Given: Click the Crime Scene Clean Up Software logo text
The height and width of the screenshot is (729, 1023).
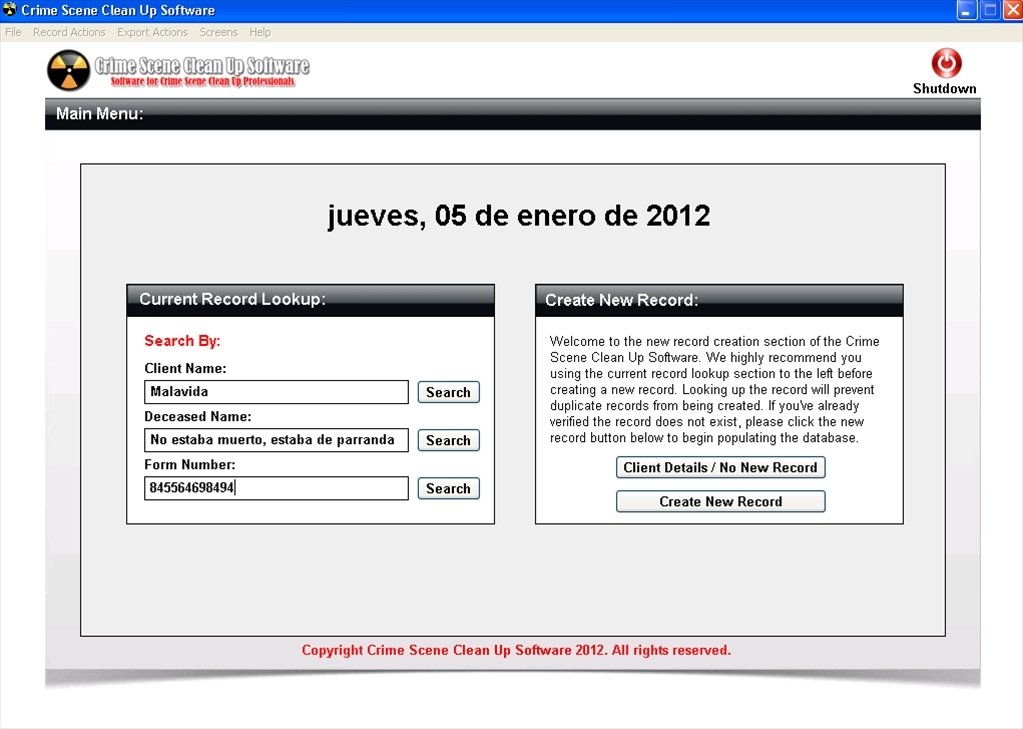Looking at the screenshot, I should [x=202, y=70].
